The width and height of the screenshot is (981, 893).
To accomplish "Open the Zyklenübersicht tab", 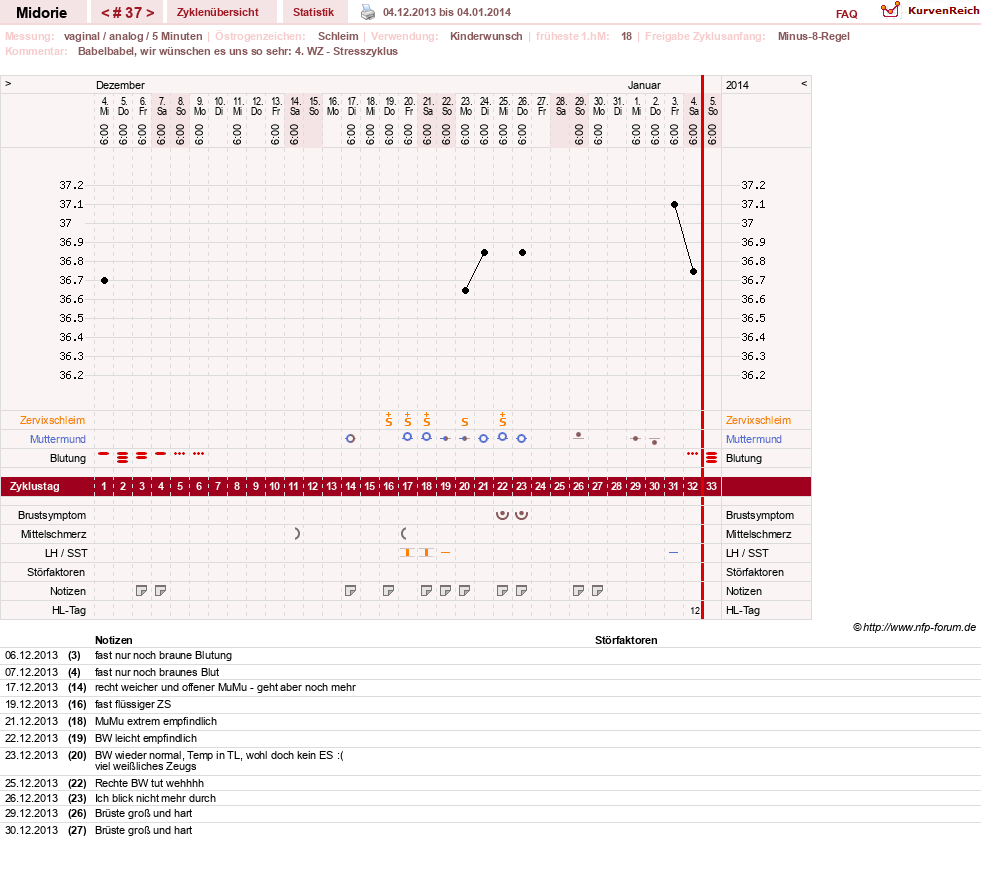I will (x=218, y=13).
